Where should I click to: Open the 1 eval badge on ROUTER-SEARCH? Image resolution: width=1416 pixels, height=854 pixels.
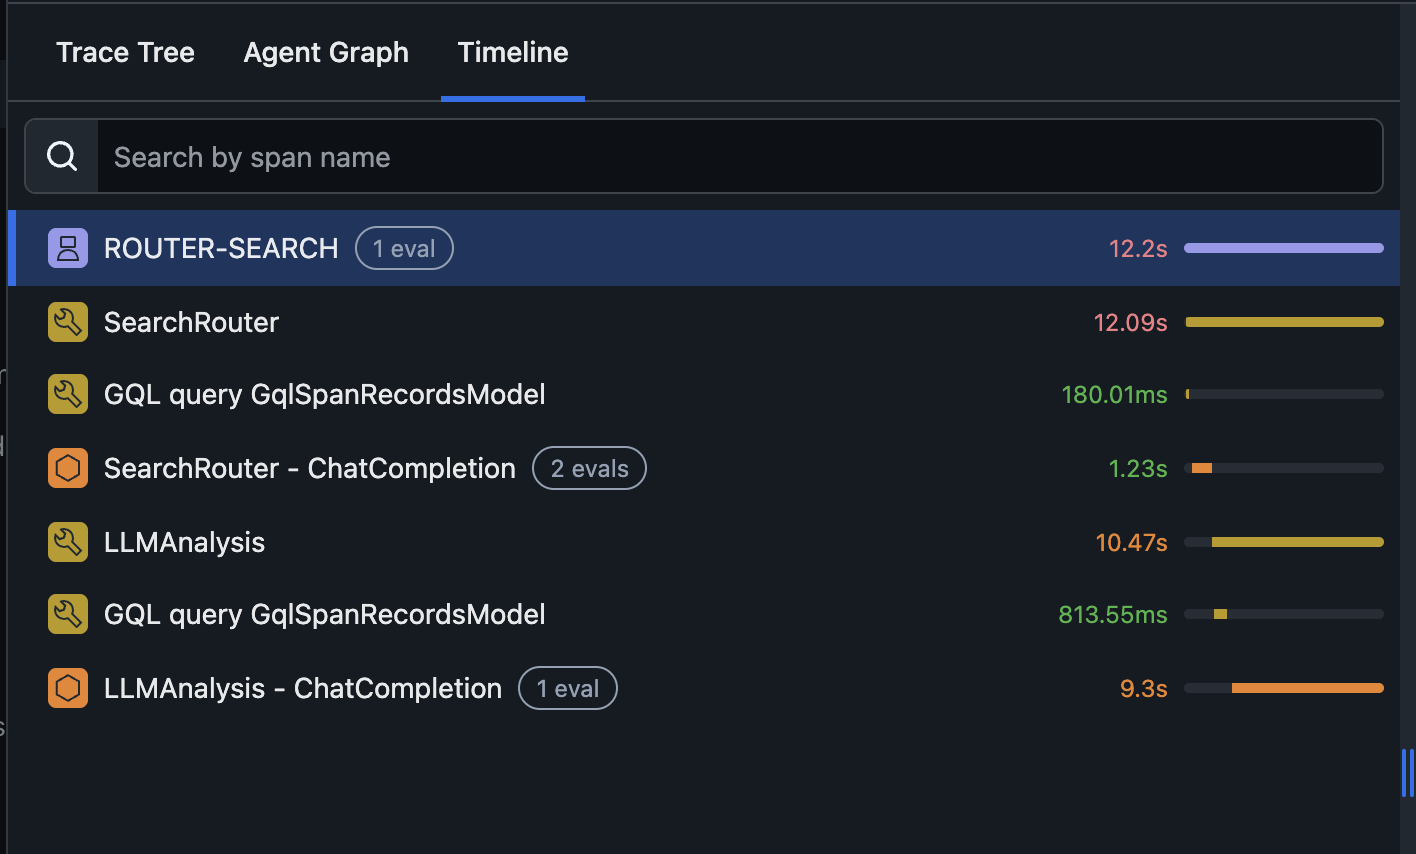click(x=404, y=248)
